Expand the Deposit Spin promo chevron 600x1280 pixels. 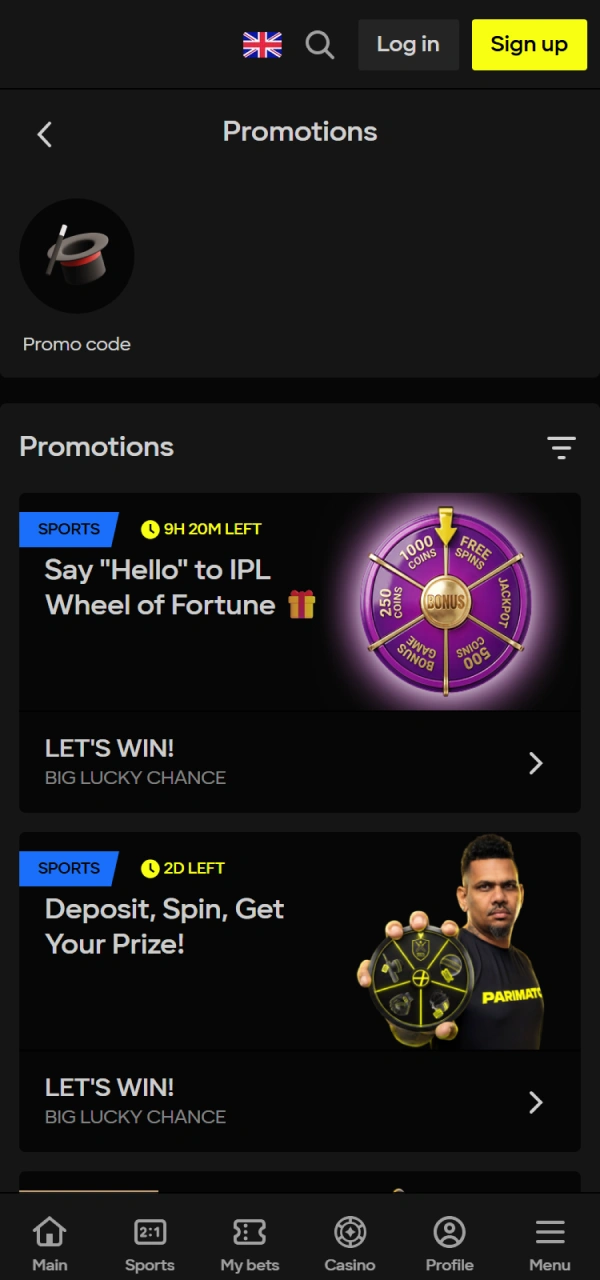point(536,1102)
